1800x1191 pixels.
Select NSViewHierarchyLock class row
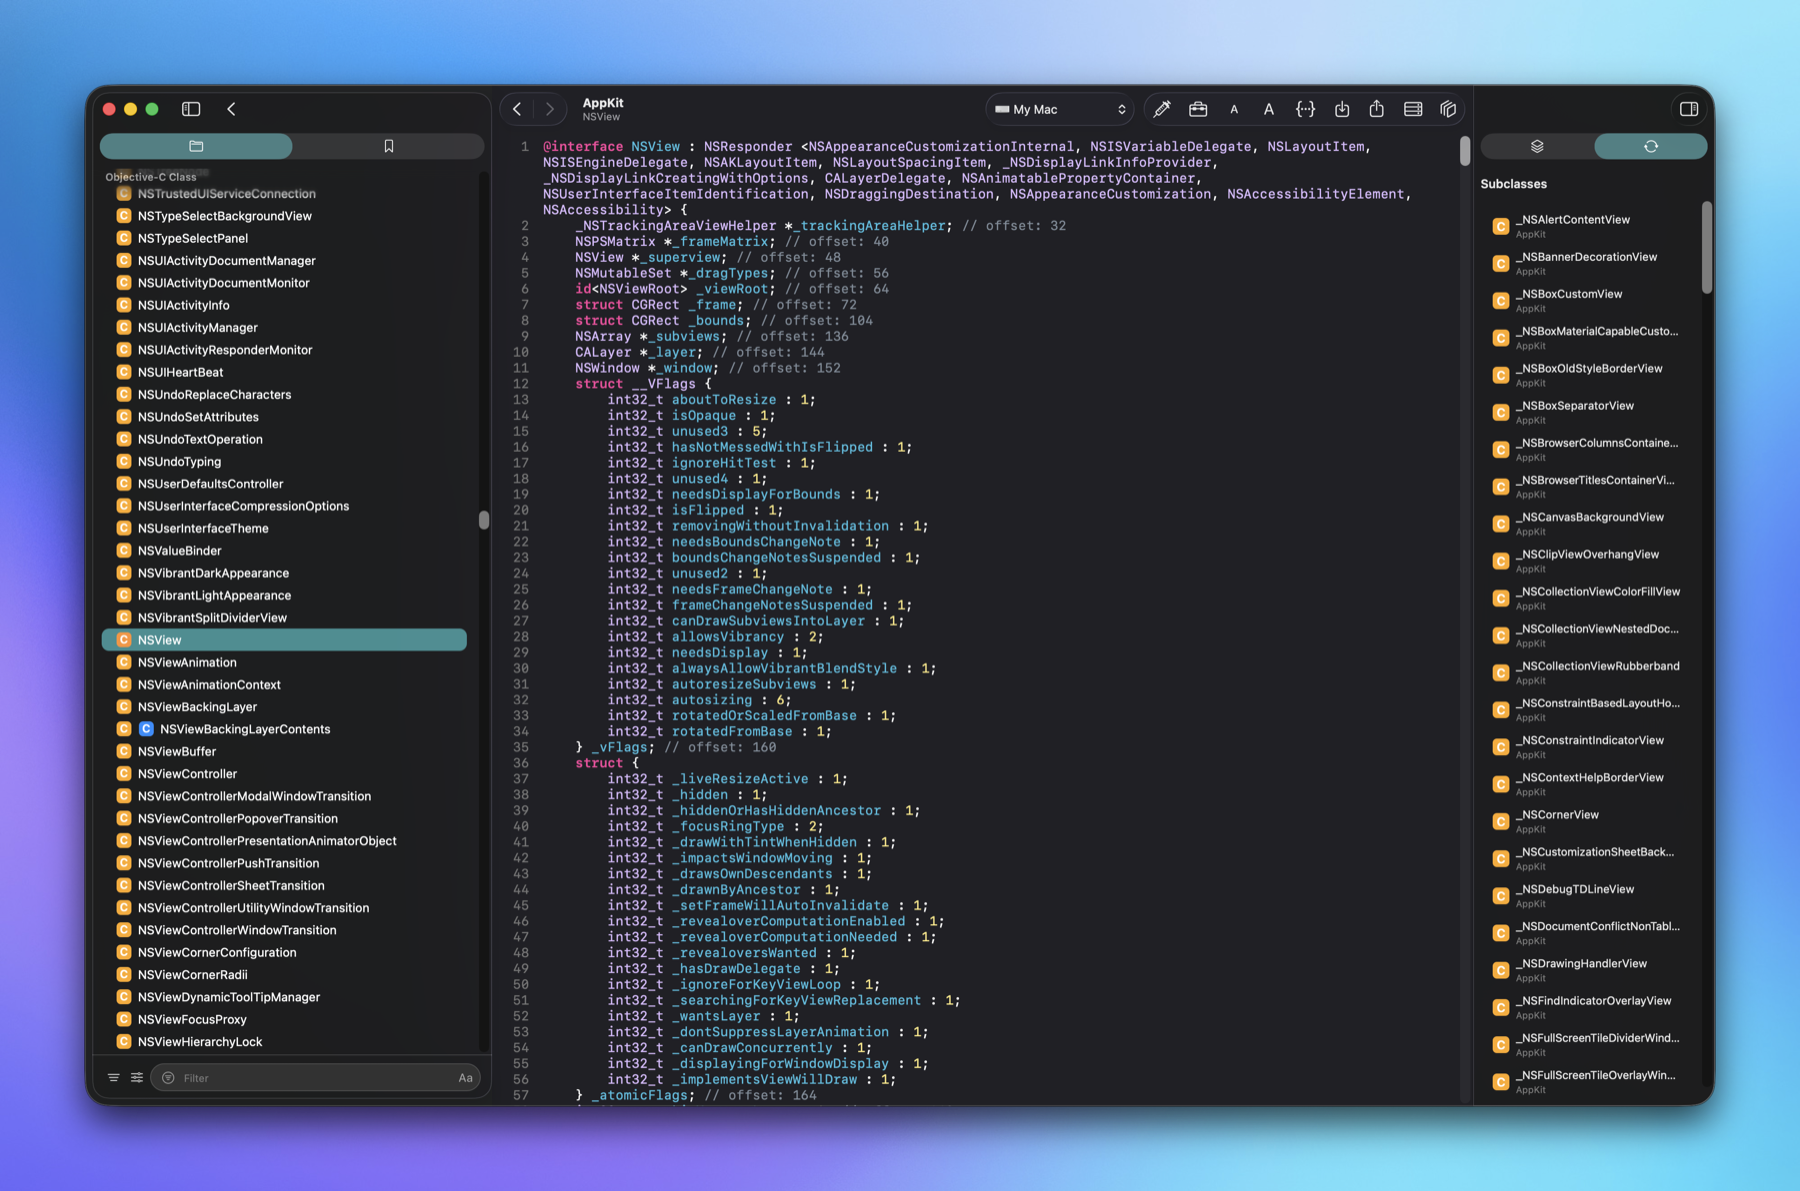[x=285, y=1042]
